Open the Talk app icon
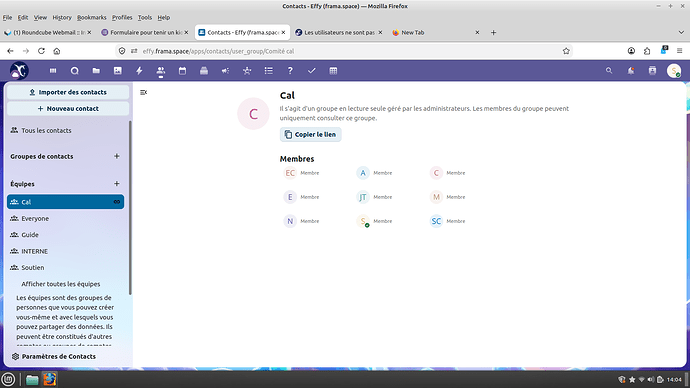The image size is (690, 388). coord(74,70)
